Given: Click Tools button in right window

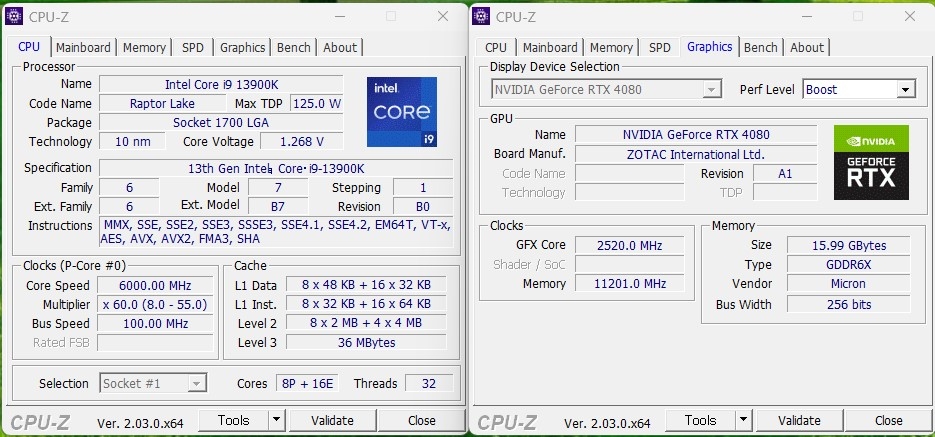Looking at the screenshot, I should tap(700, 420).
